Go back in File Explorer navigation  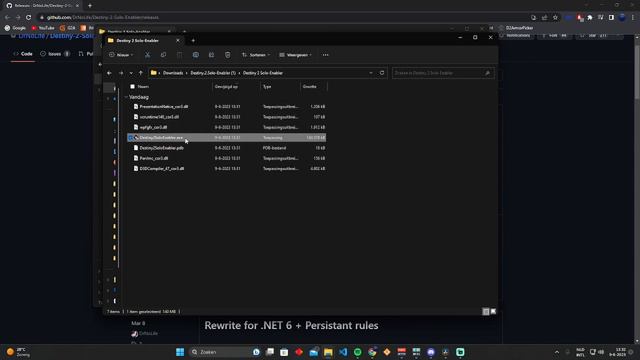pyautogui.click(x=109, y=73)
